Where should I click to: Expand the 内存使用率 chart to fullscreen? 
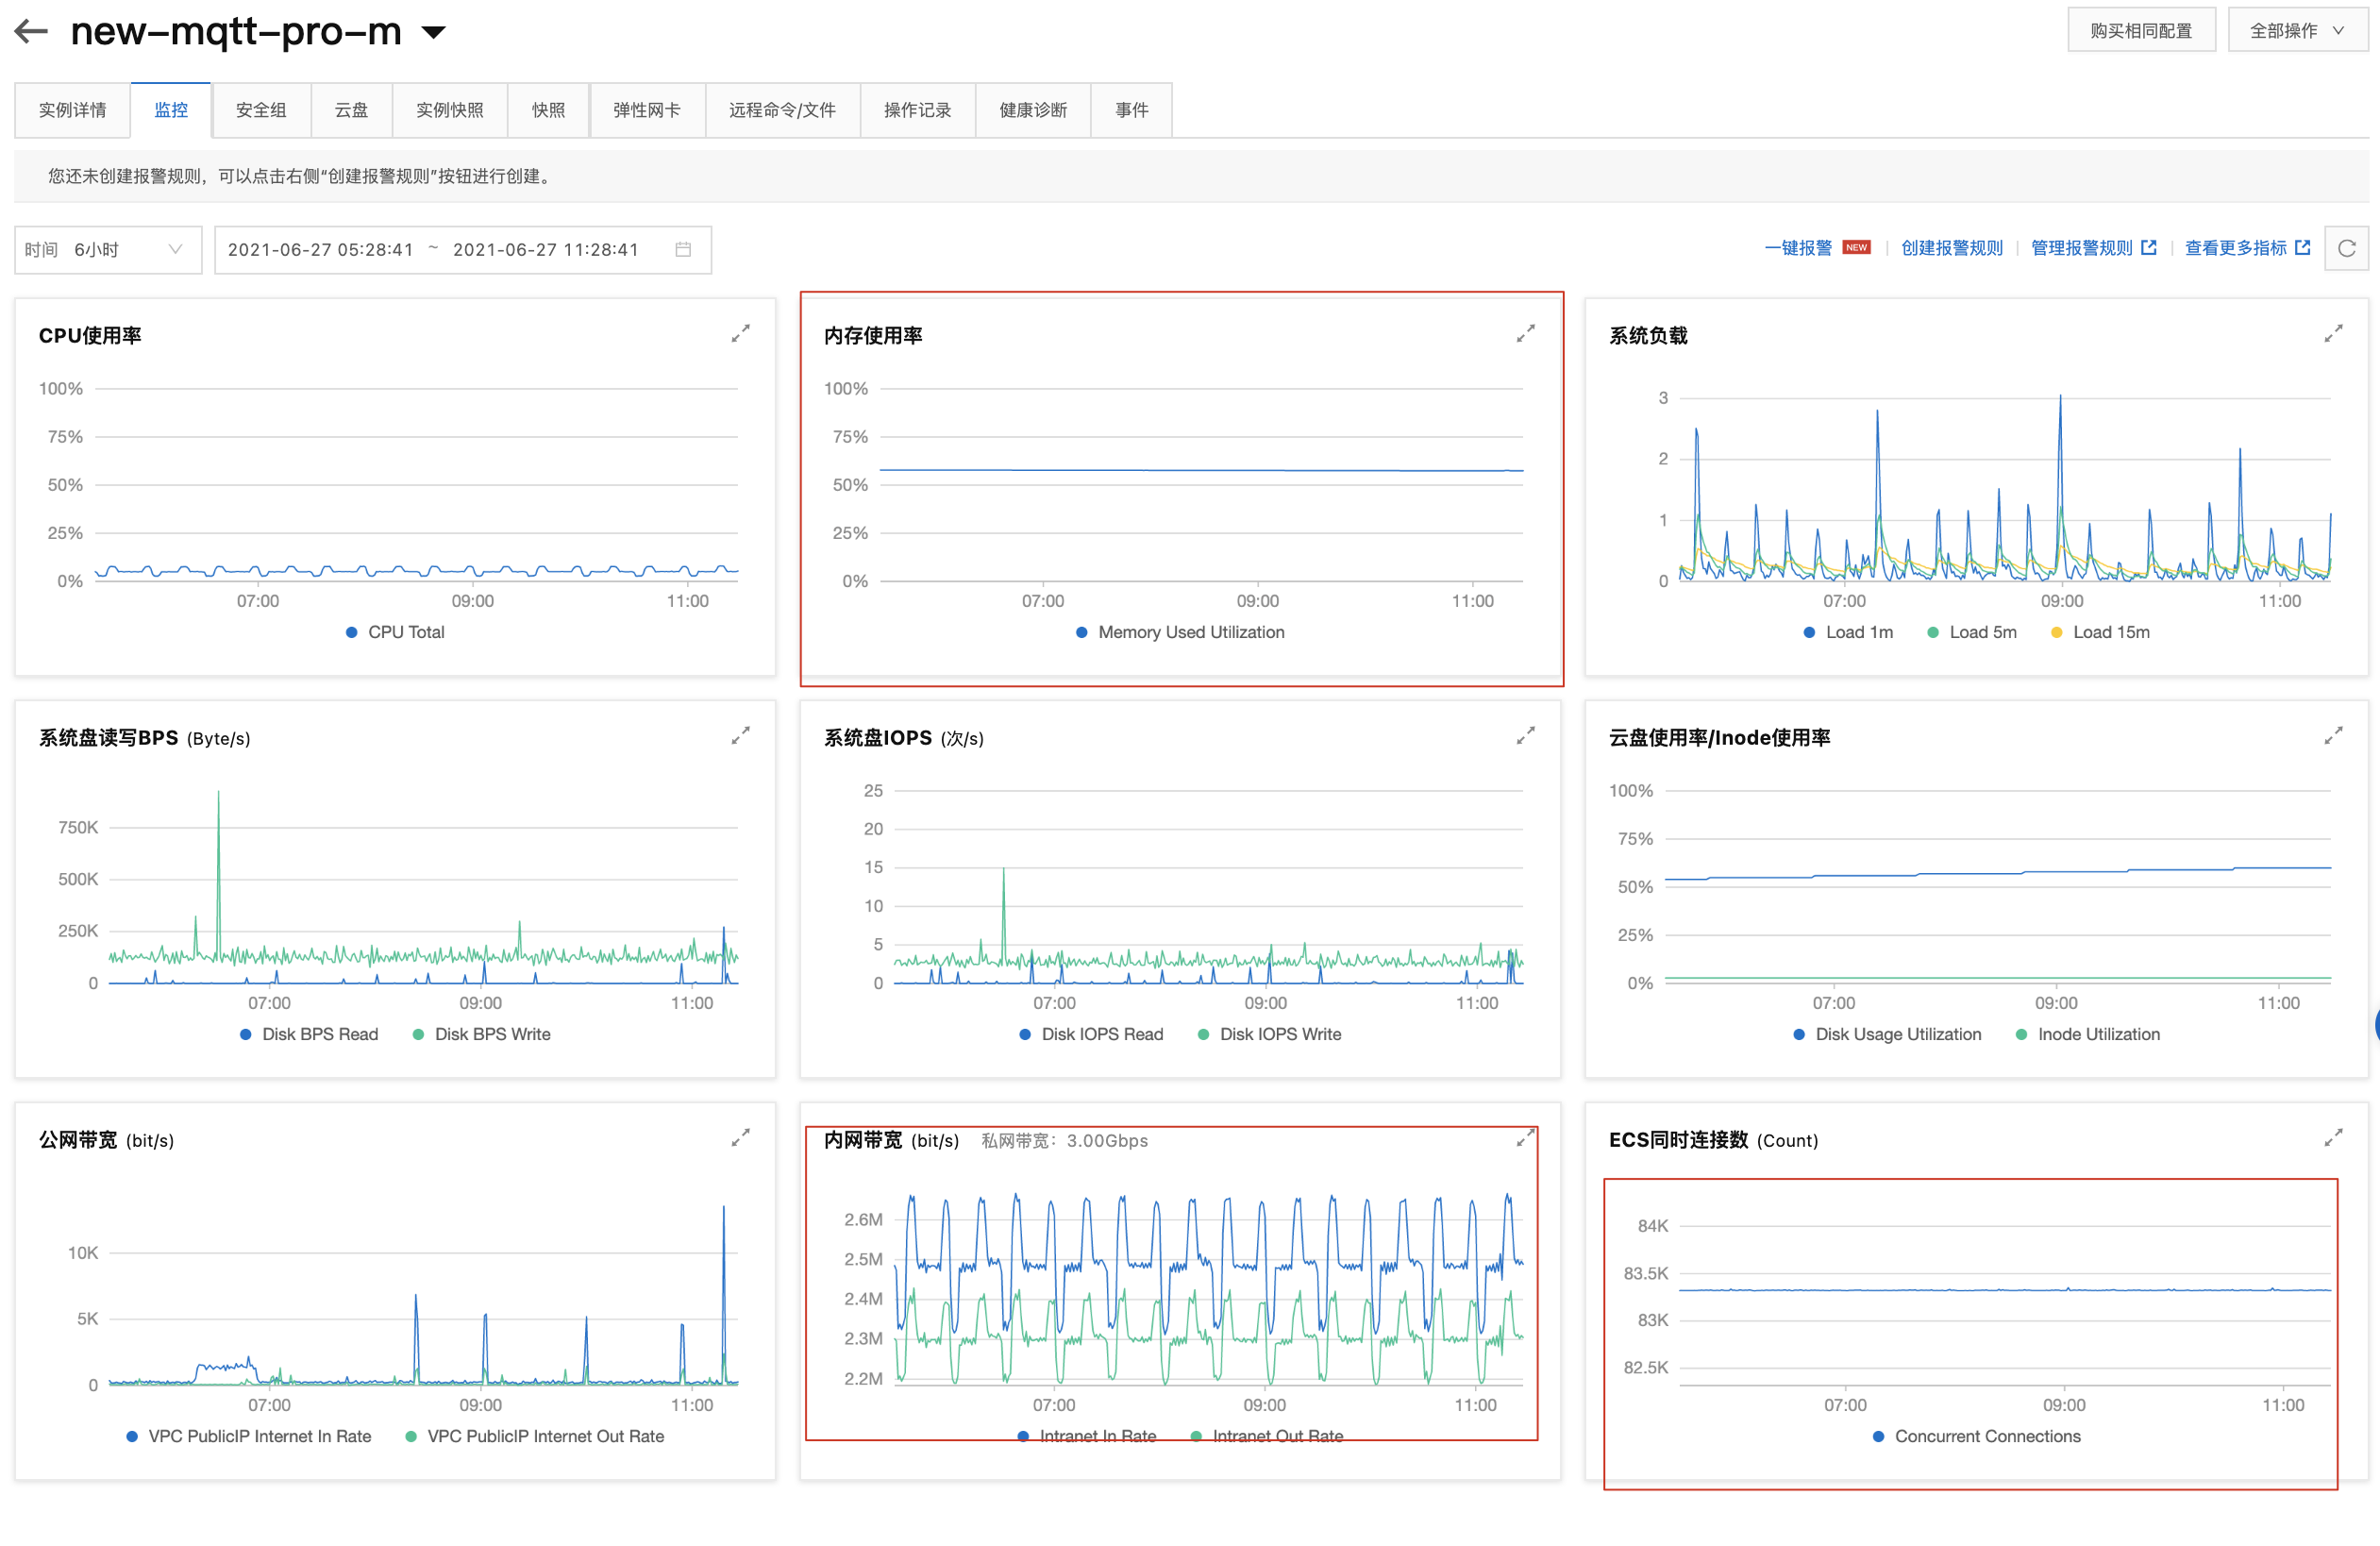(1525, 333)
